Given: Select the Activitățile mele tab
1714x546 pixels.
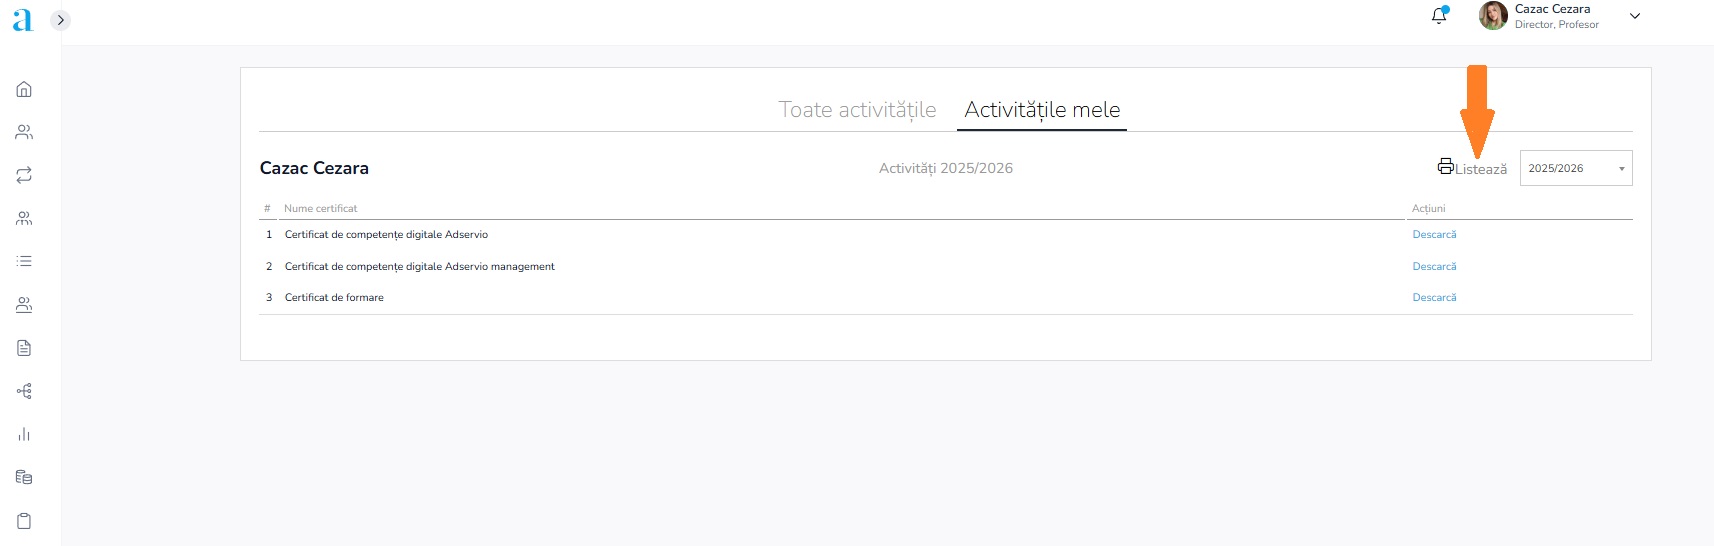Looking at the screenshot, I should (x=1042, y=110).
